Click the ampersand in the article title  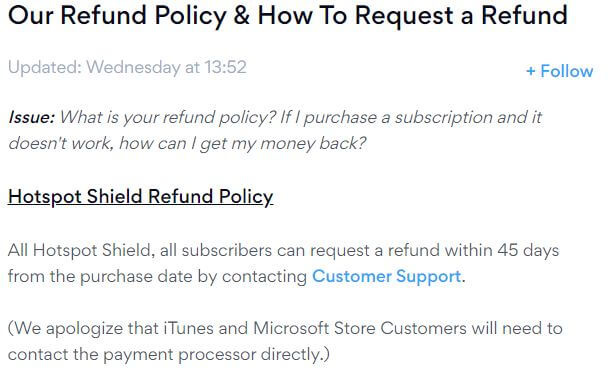(x=242, y=16)
